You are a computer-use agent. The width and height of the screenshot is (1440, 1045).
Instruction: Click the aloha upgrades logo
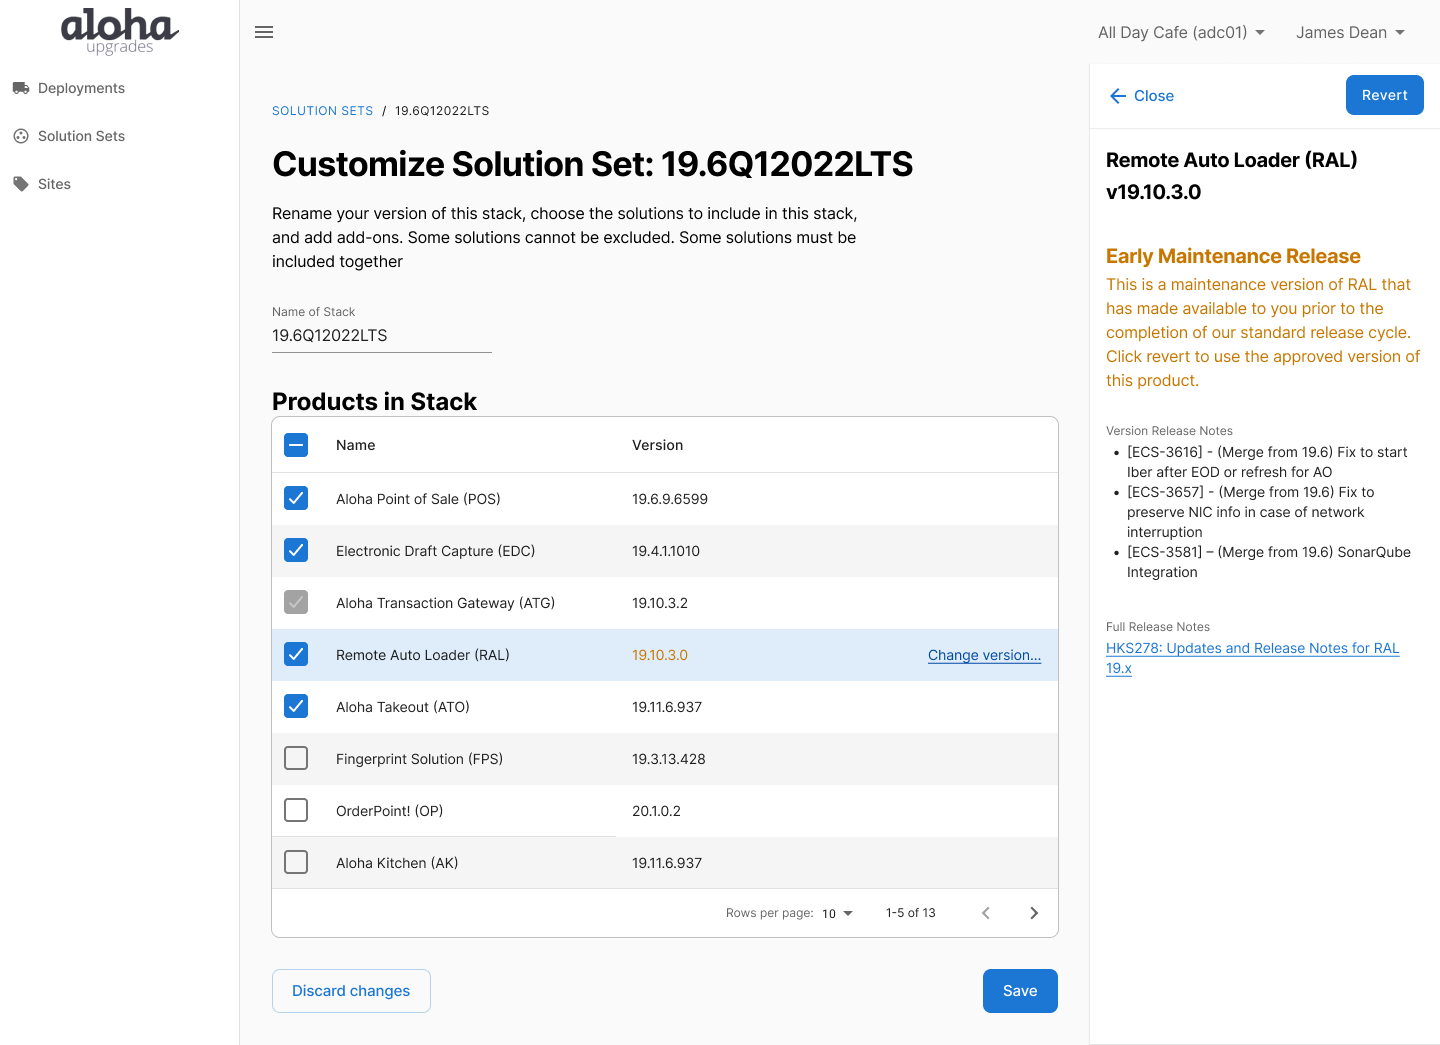119,31
